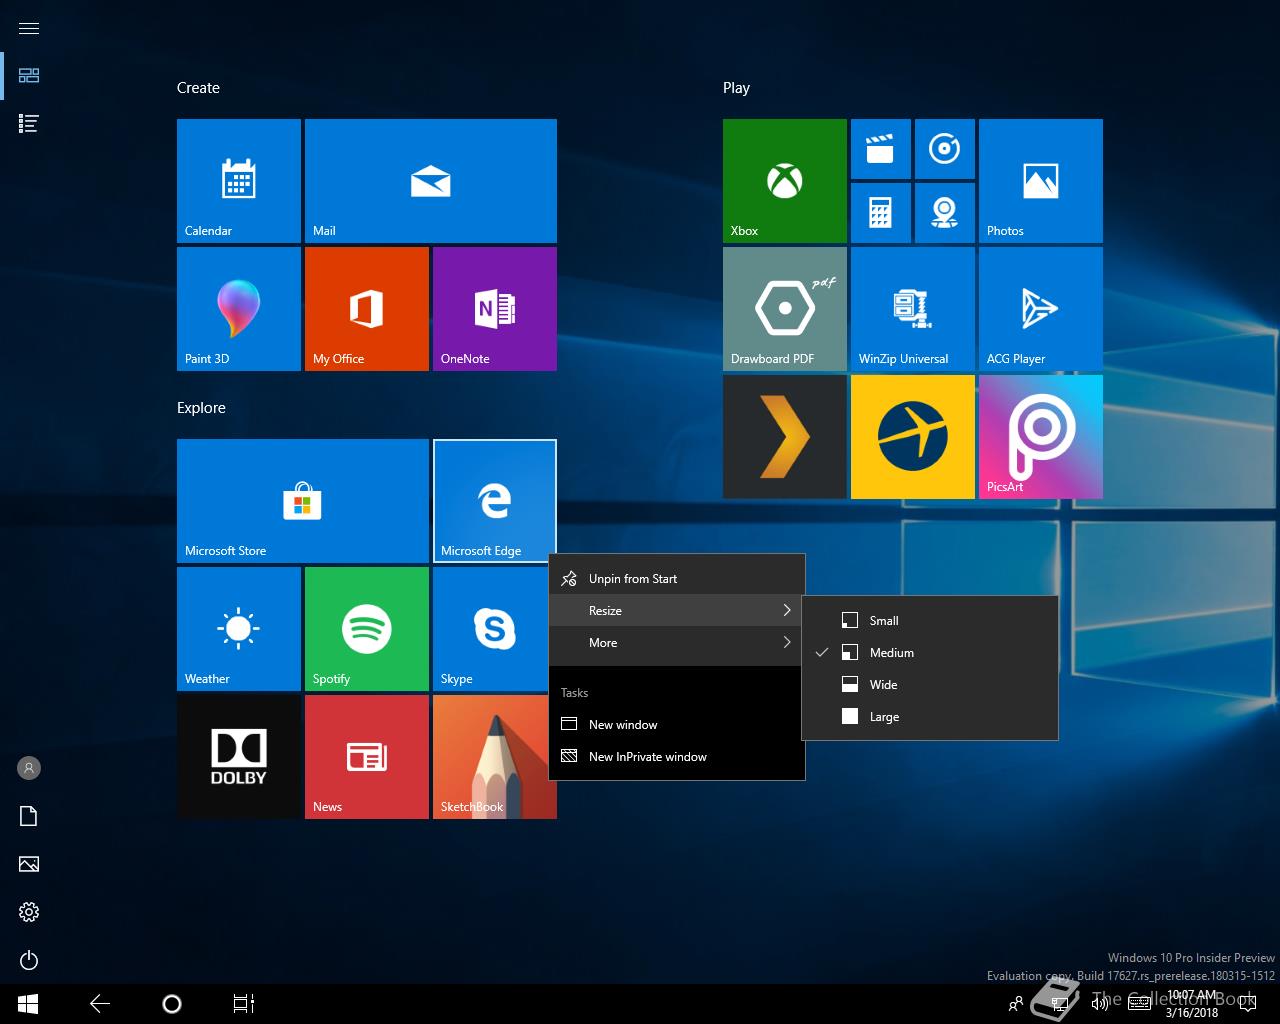This screenshot has width=1280, height=1024.
Task: Open the Microsoft Store tile
Action: [x=303, y=501]
